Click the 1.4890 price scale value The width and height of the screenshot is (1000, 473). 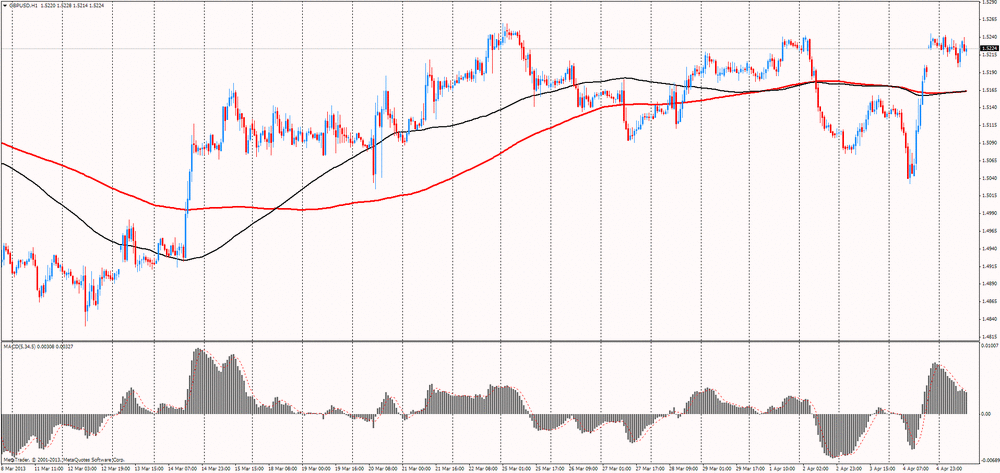click(989, 284)
